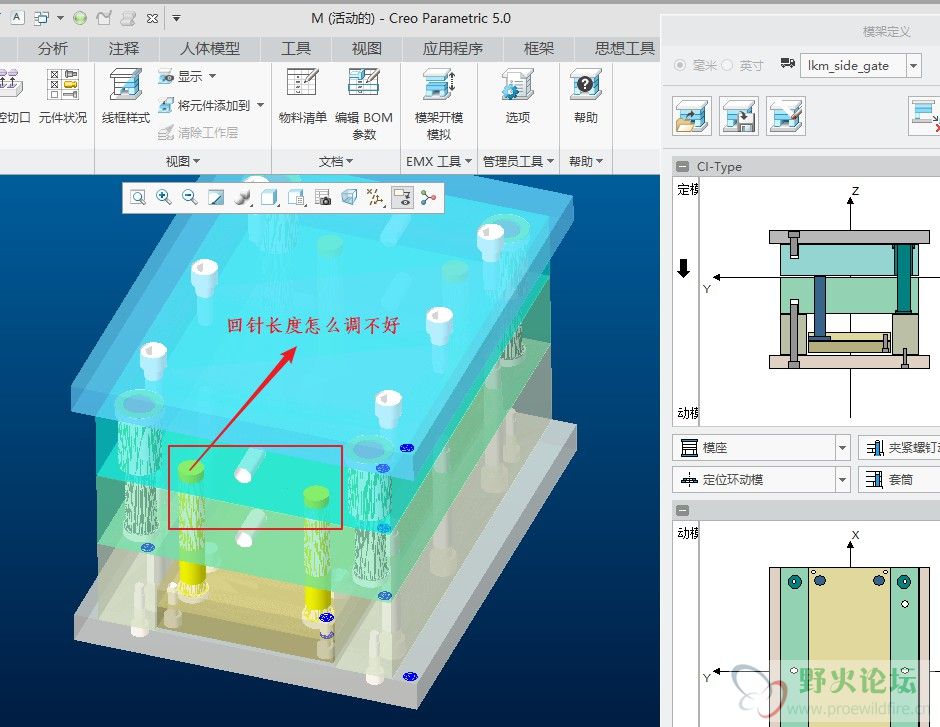Switch to the 人体模型 ribbon tab
The height and width of the screenshot is (727, 940).
pos(210,49)
